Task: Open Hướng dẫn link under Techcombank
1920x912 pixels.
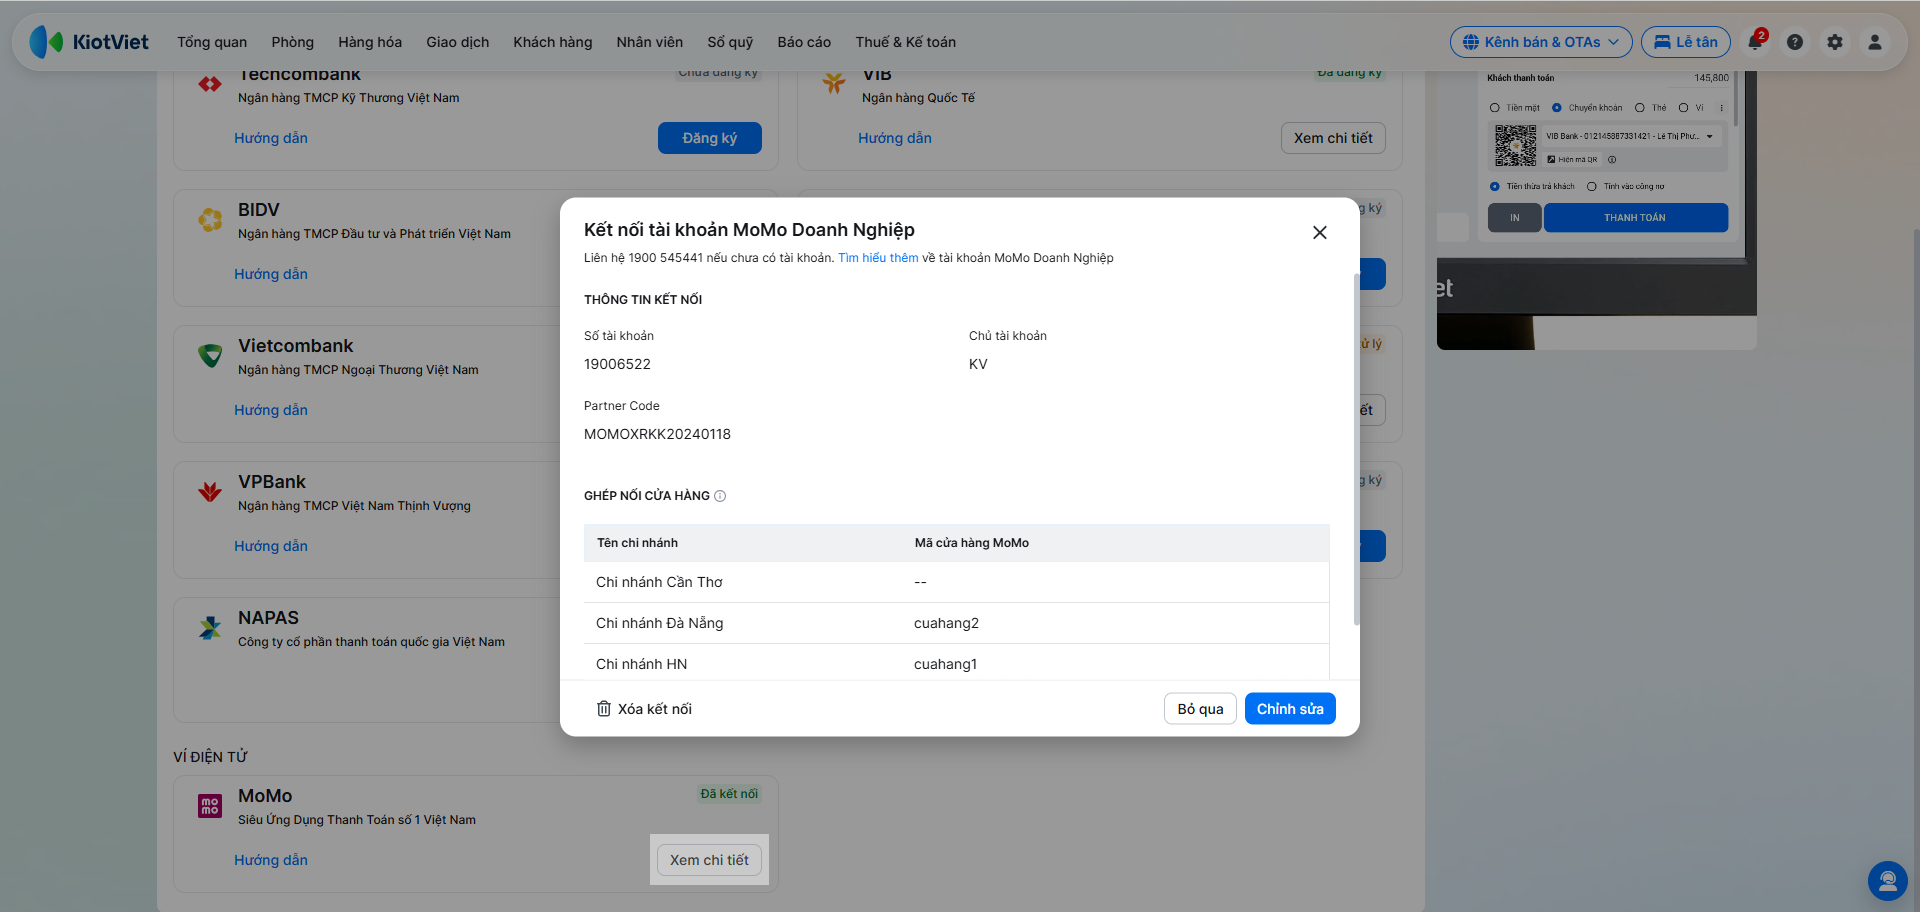Action: tap(271, 138)
